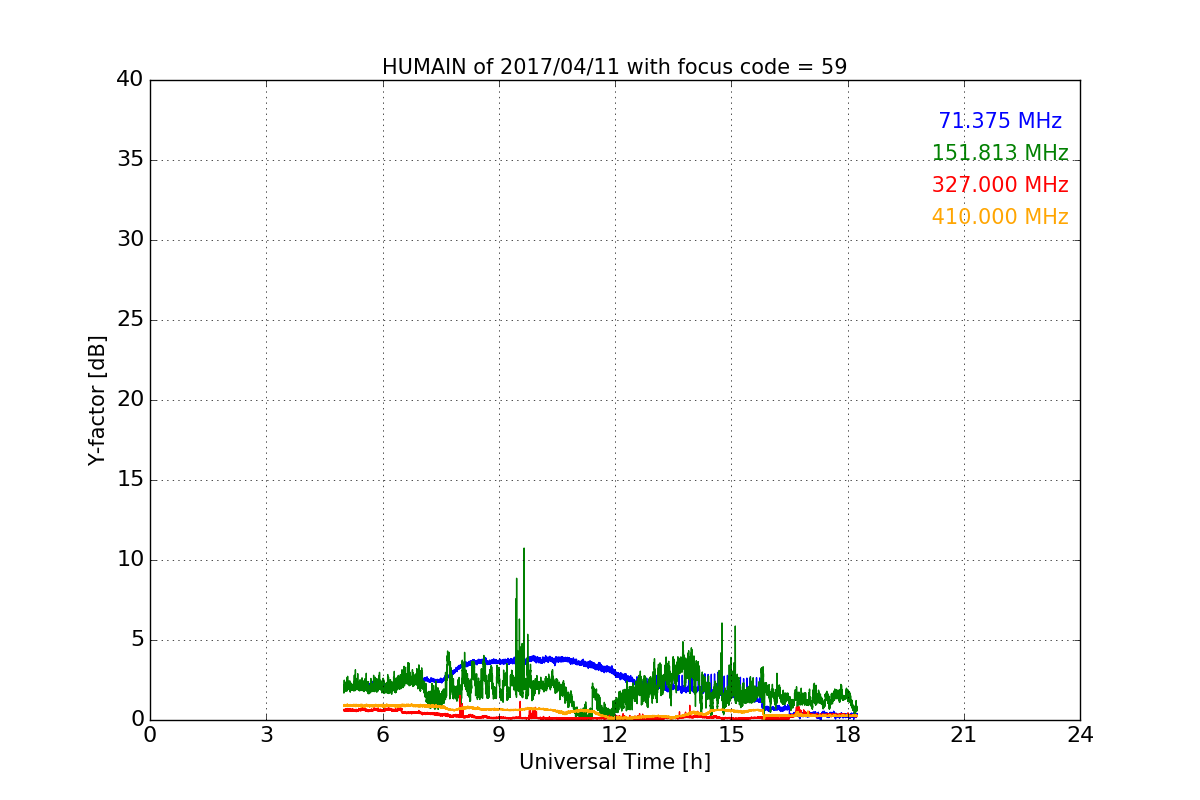Click the chart title mentioning HUMAIN 2017/04/11
Image resolution: width=1200 pixels, height=800 pixels.
coord(614,67)
